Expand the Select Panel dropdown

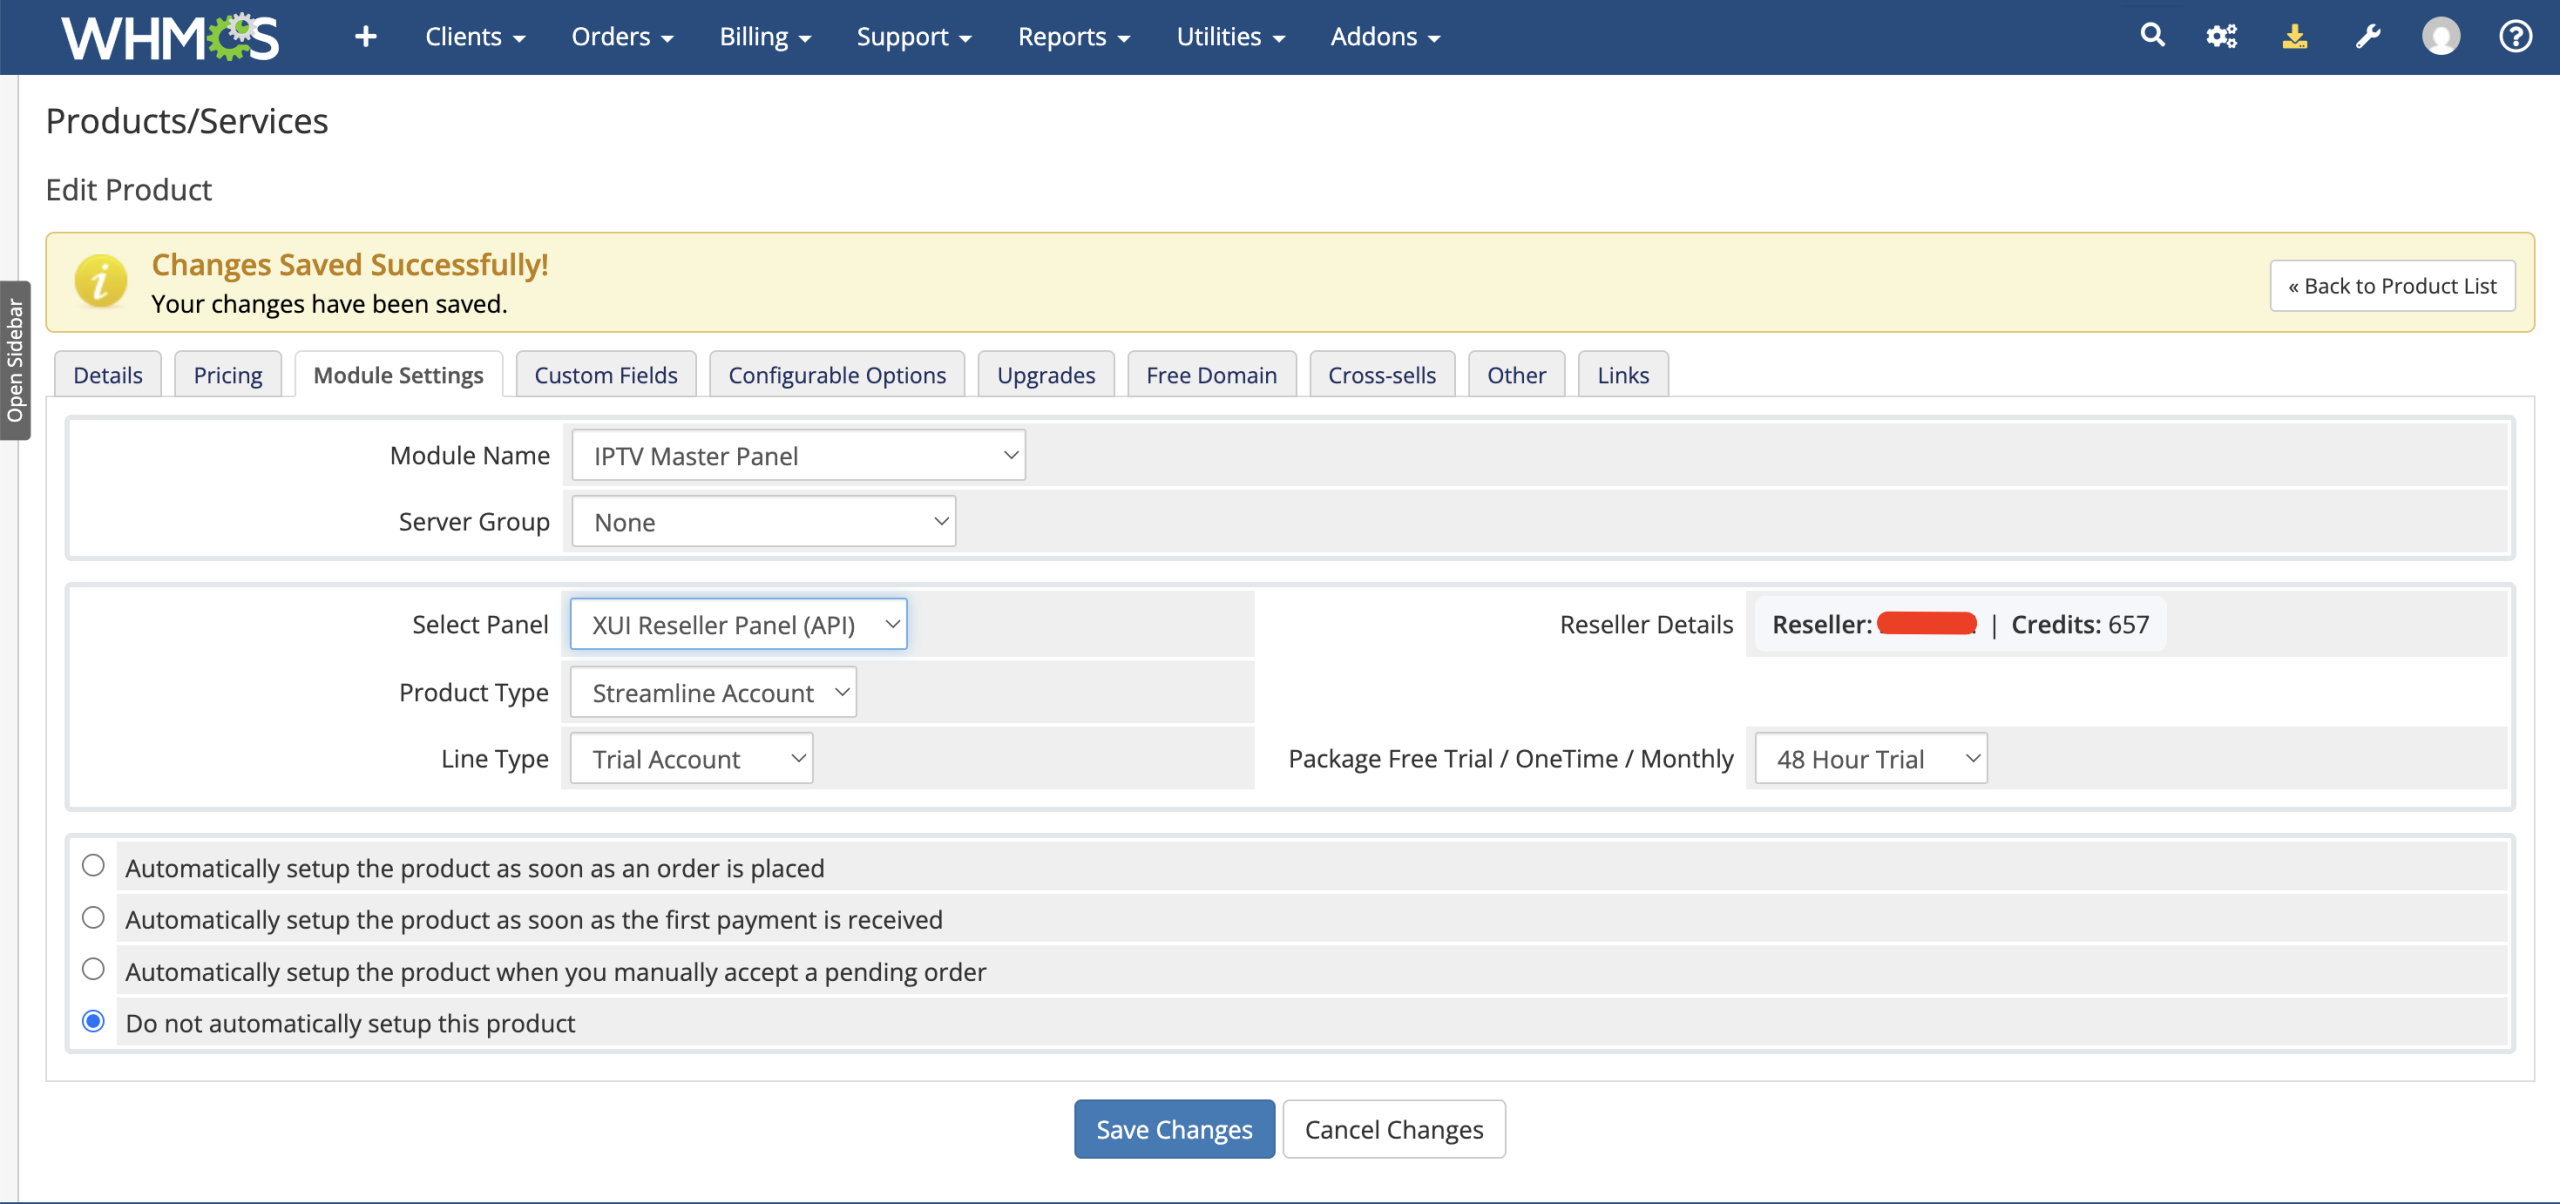(x=738, y=625)
